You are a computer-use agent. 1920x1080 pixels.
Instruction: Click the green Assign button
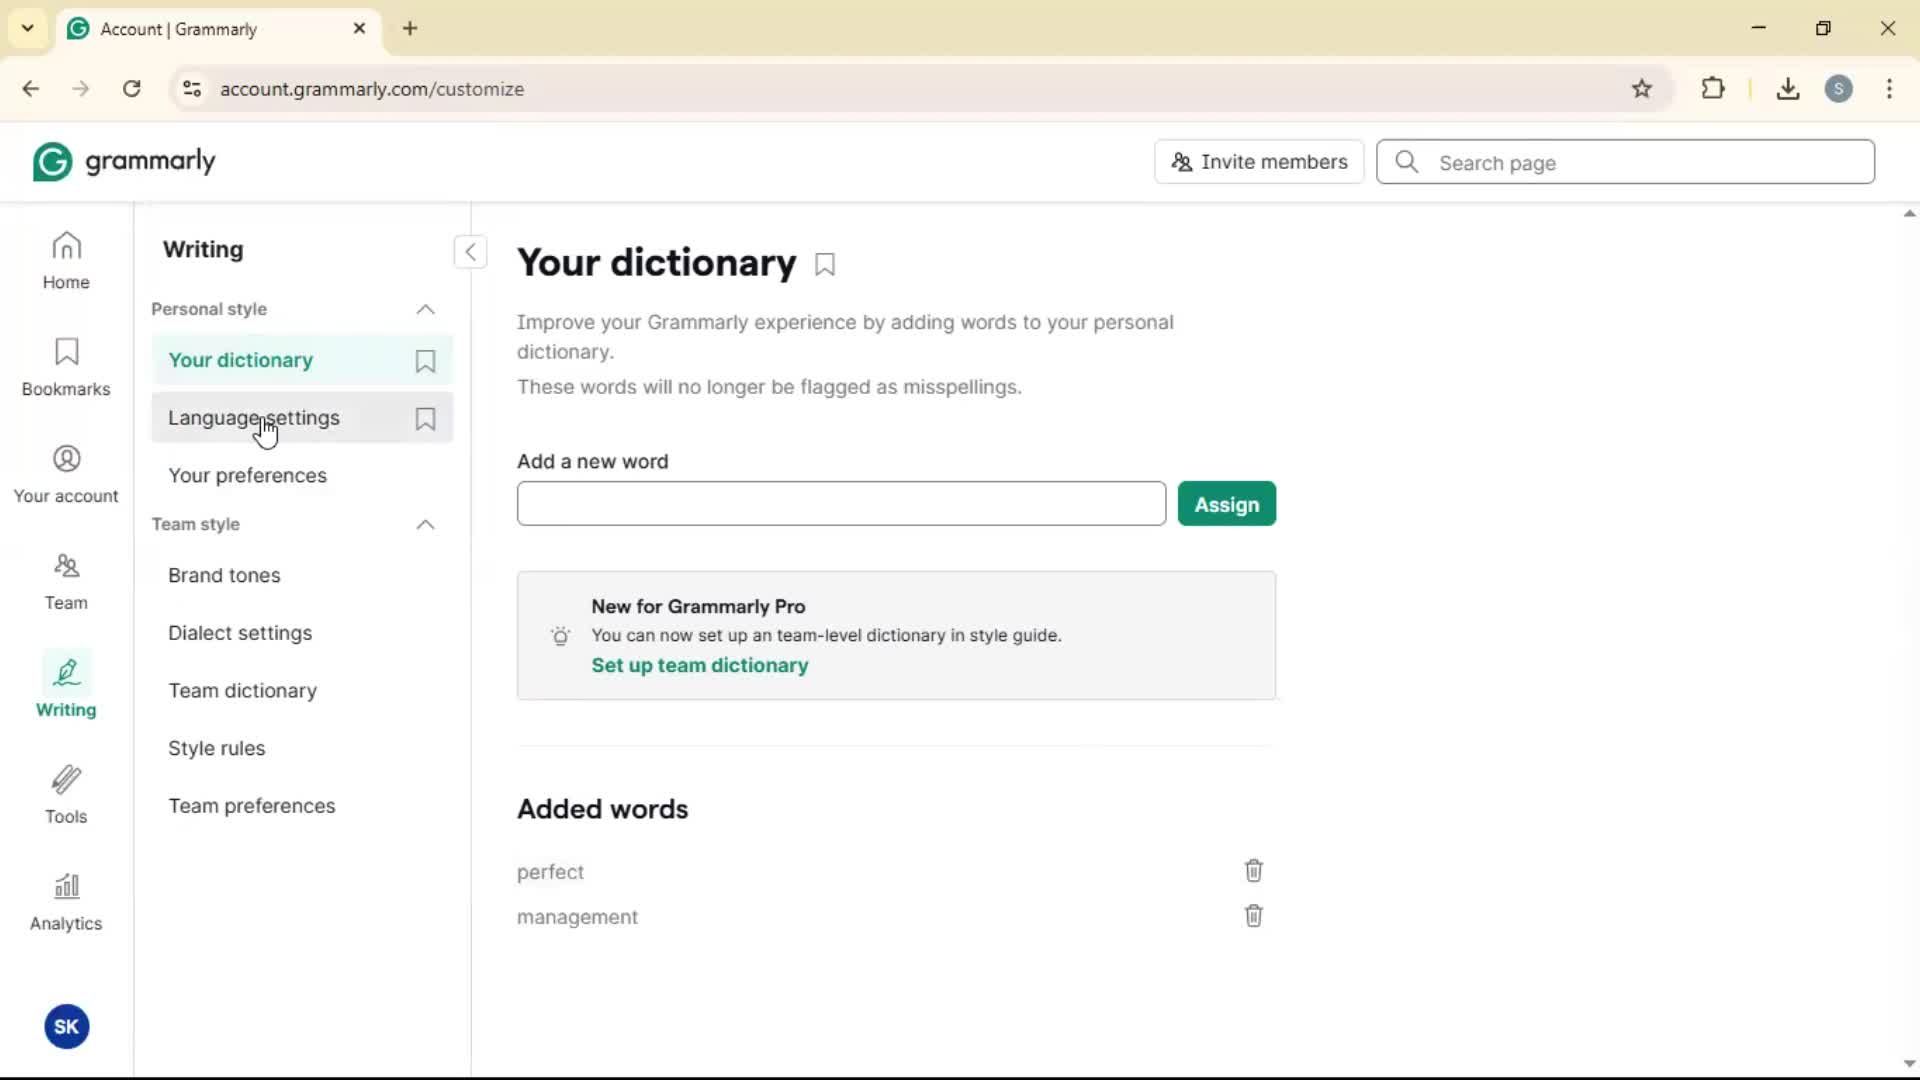1226,505
